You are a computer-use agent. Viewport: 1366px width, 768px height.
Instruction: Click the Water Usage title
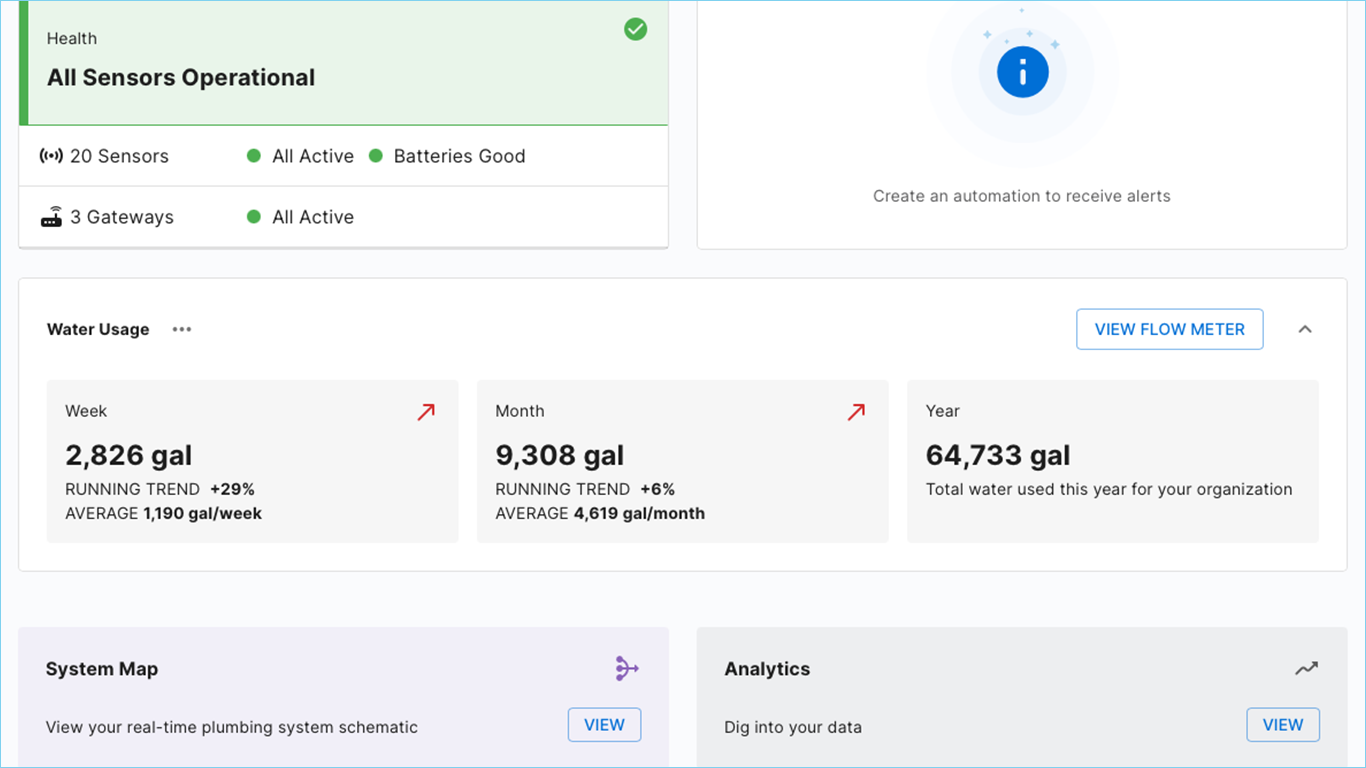pos(98,329)
